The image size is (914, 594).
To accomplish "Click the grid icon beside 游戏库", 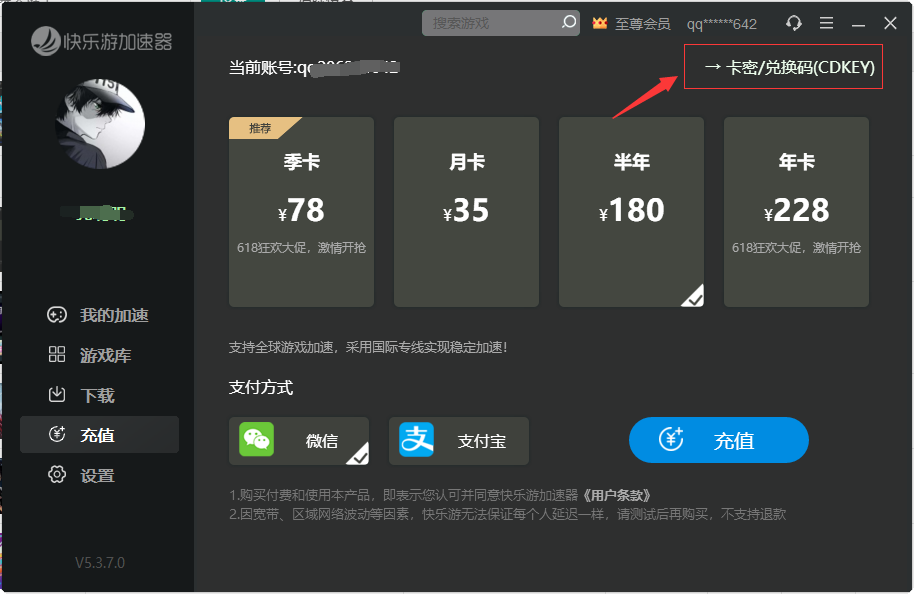I will pos(57,354).
